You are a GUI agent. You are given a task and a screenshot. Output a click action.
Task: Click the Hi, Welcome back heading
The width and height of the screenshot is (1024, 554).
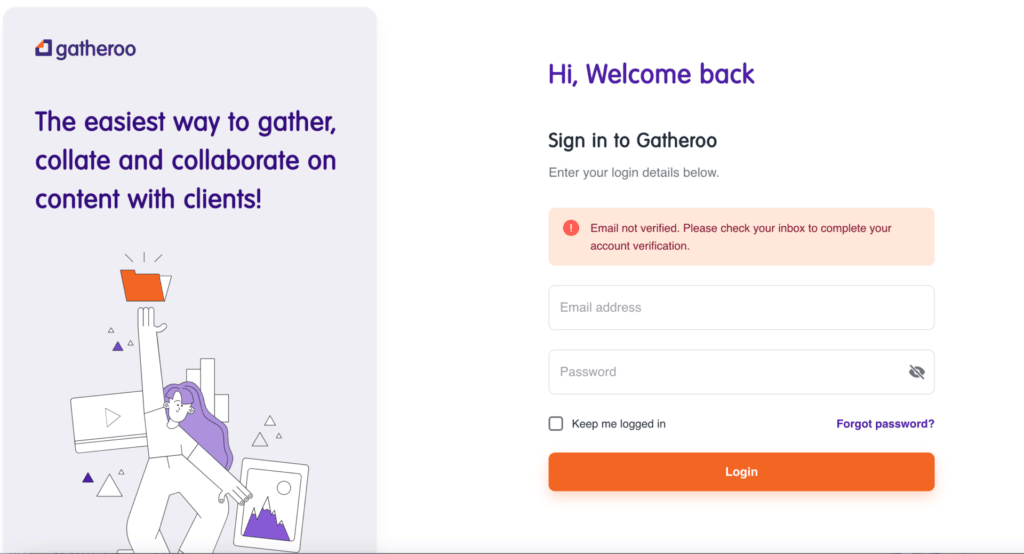coord(651,74)
